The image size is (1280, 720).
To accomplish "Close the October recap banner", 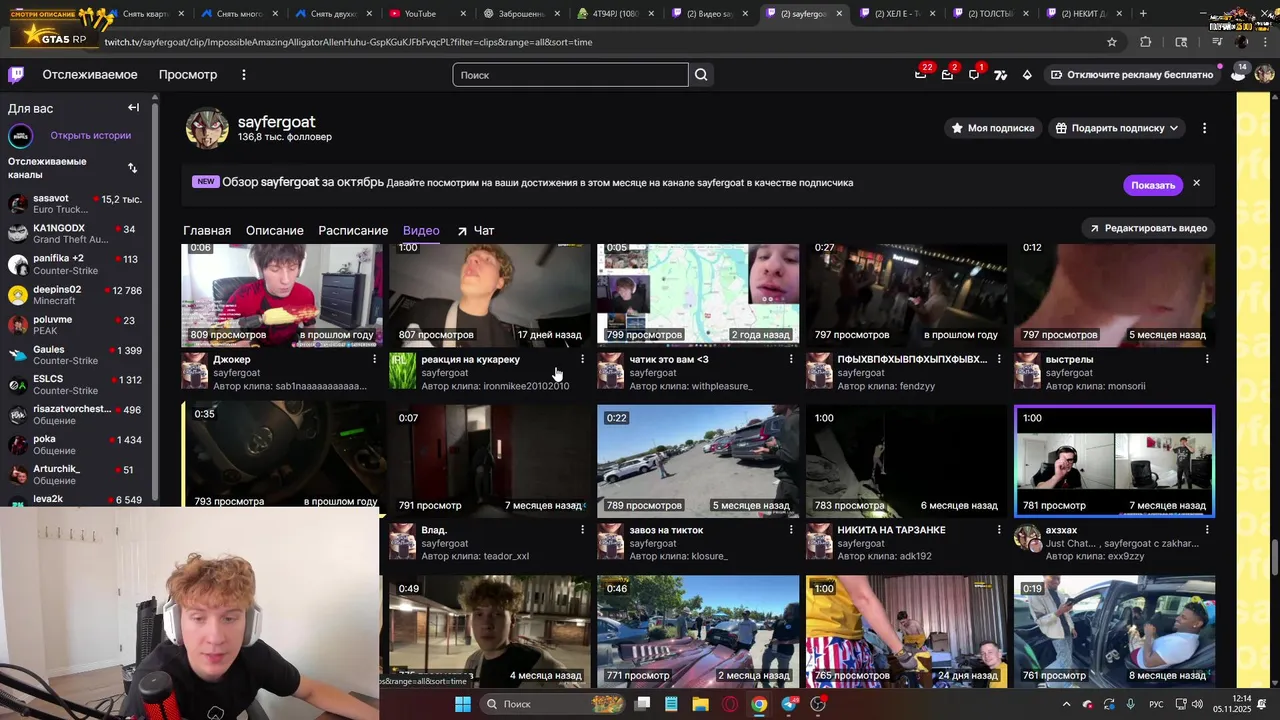I will (x=1196, y=184).
